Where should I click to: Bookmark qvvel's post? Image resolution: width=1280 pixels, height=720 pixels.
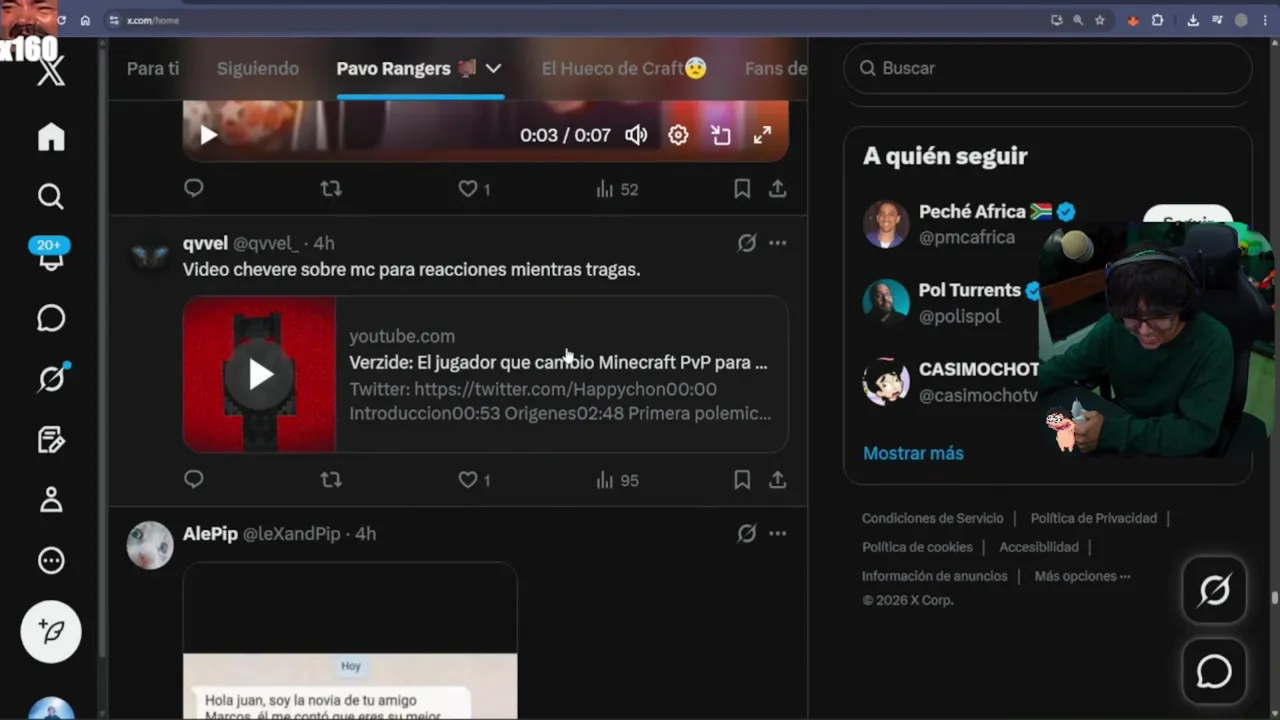[742, 480]
